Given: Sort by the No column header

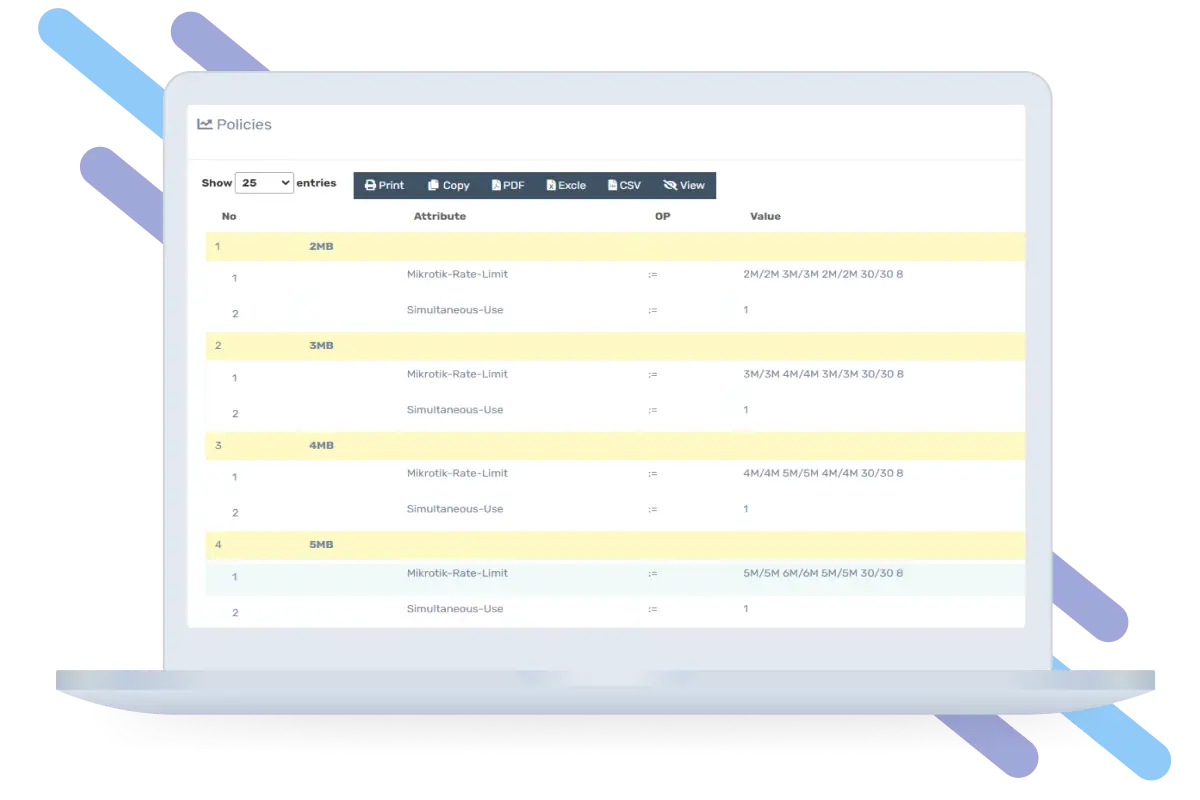Looking at the screenshot, I should pos(229,216).
